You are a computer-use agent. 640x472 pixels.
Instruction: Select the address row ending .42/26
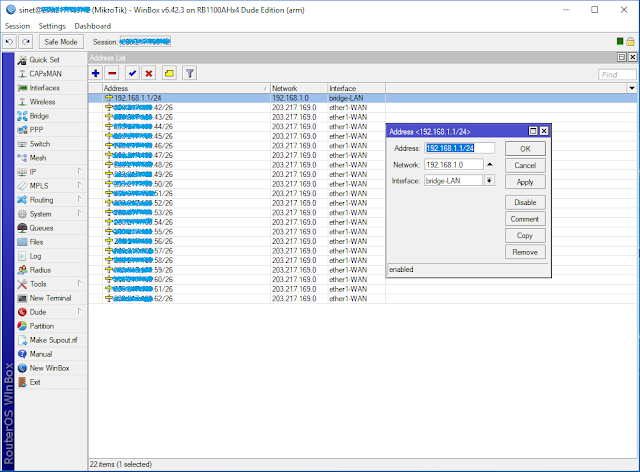tap(362, 107)
